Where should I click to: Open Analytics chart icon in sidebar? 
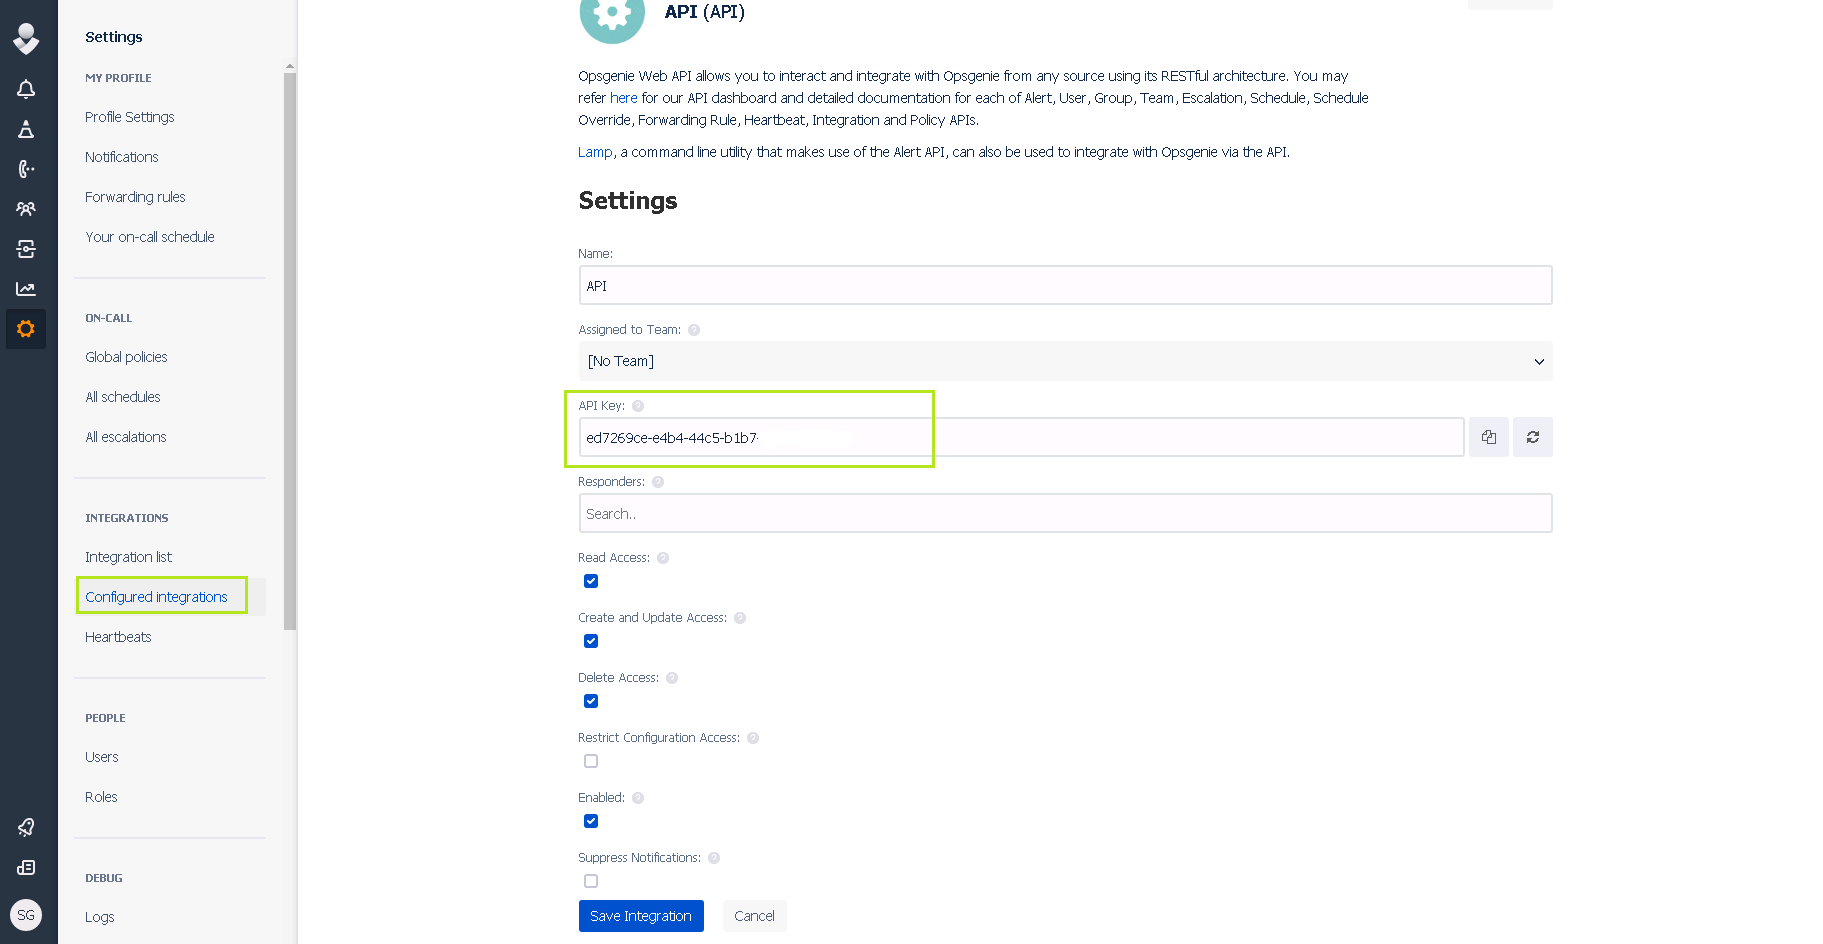[26, 289]
